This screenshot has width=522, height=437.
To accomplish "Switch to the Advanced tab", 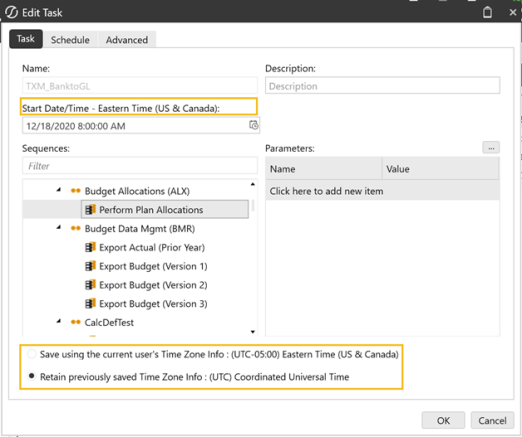I will pos(127,40).
